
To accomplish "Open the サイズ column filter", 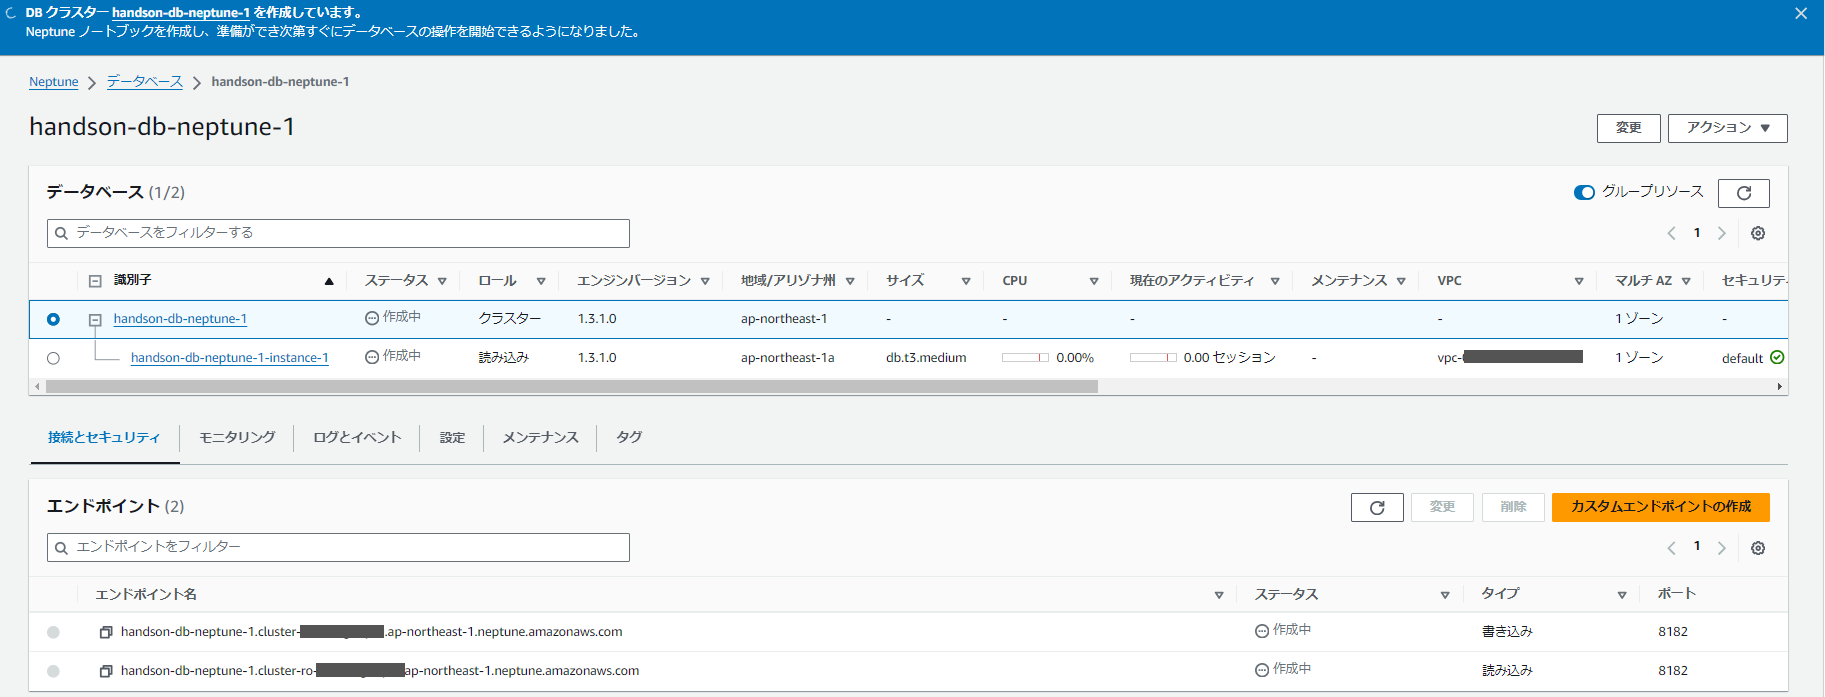I will click(x=966, y=281).
